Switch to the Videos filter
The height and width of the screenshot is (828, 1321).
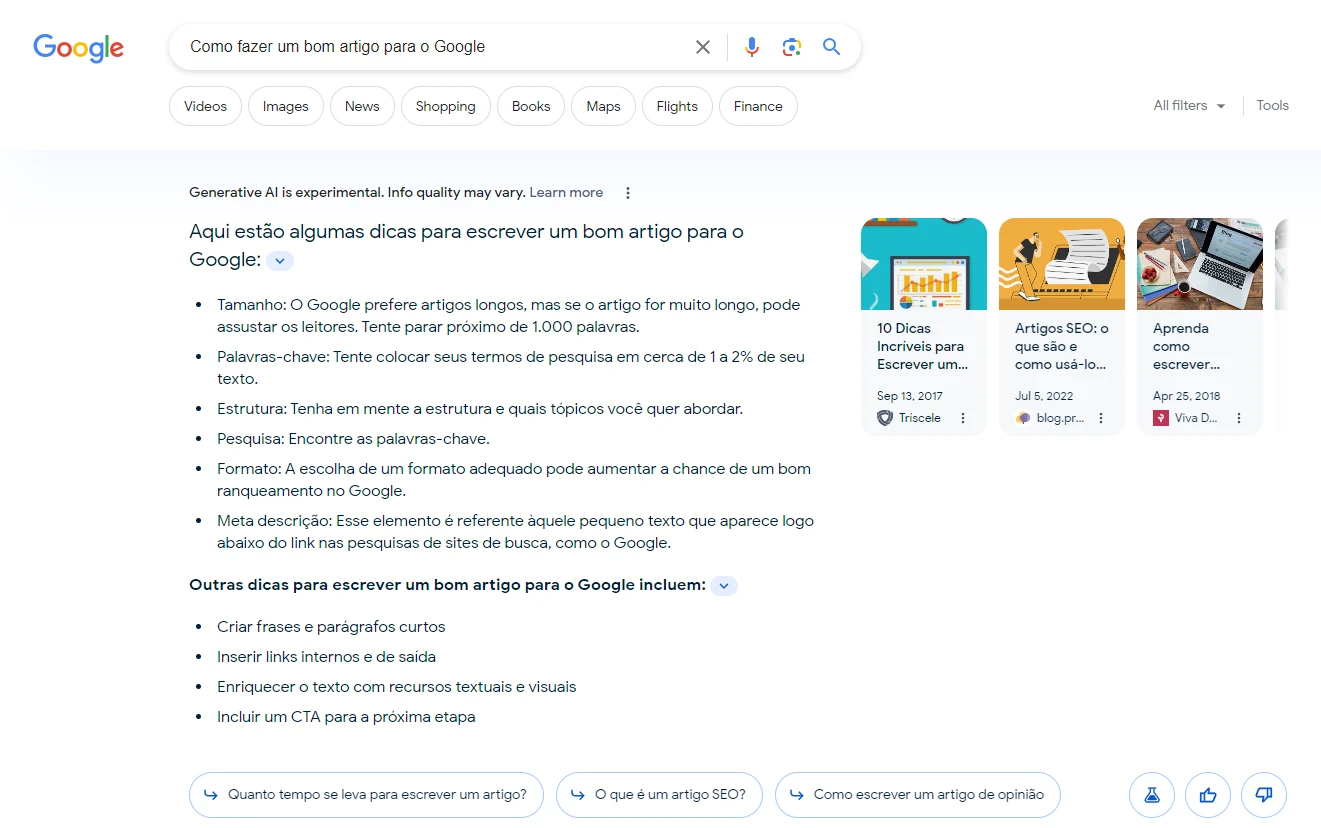[x=206, y=106]
